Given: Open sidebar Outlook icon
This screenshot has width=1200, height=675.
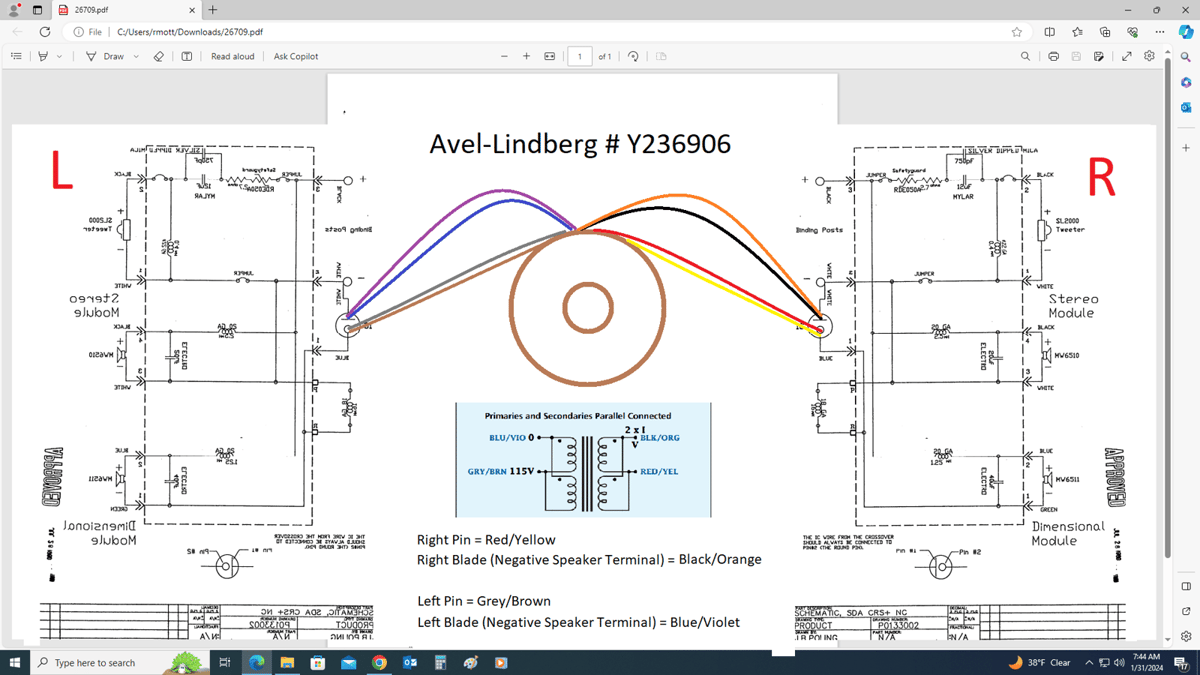Looking at the screenshot, I should (1186, 108).
